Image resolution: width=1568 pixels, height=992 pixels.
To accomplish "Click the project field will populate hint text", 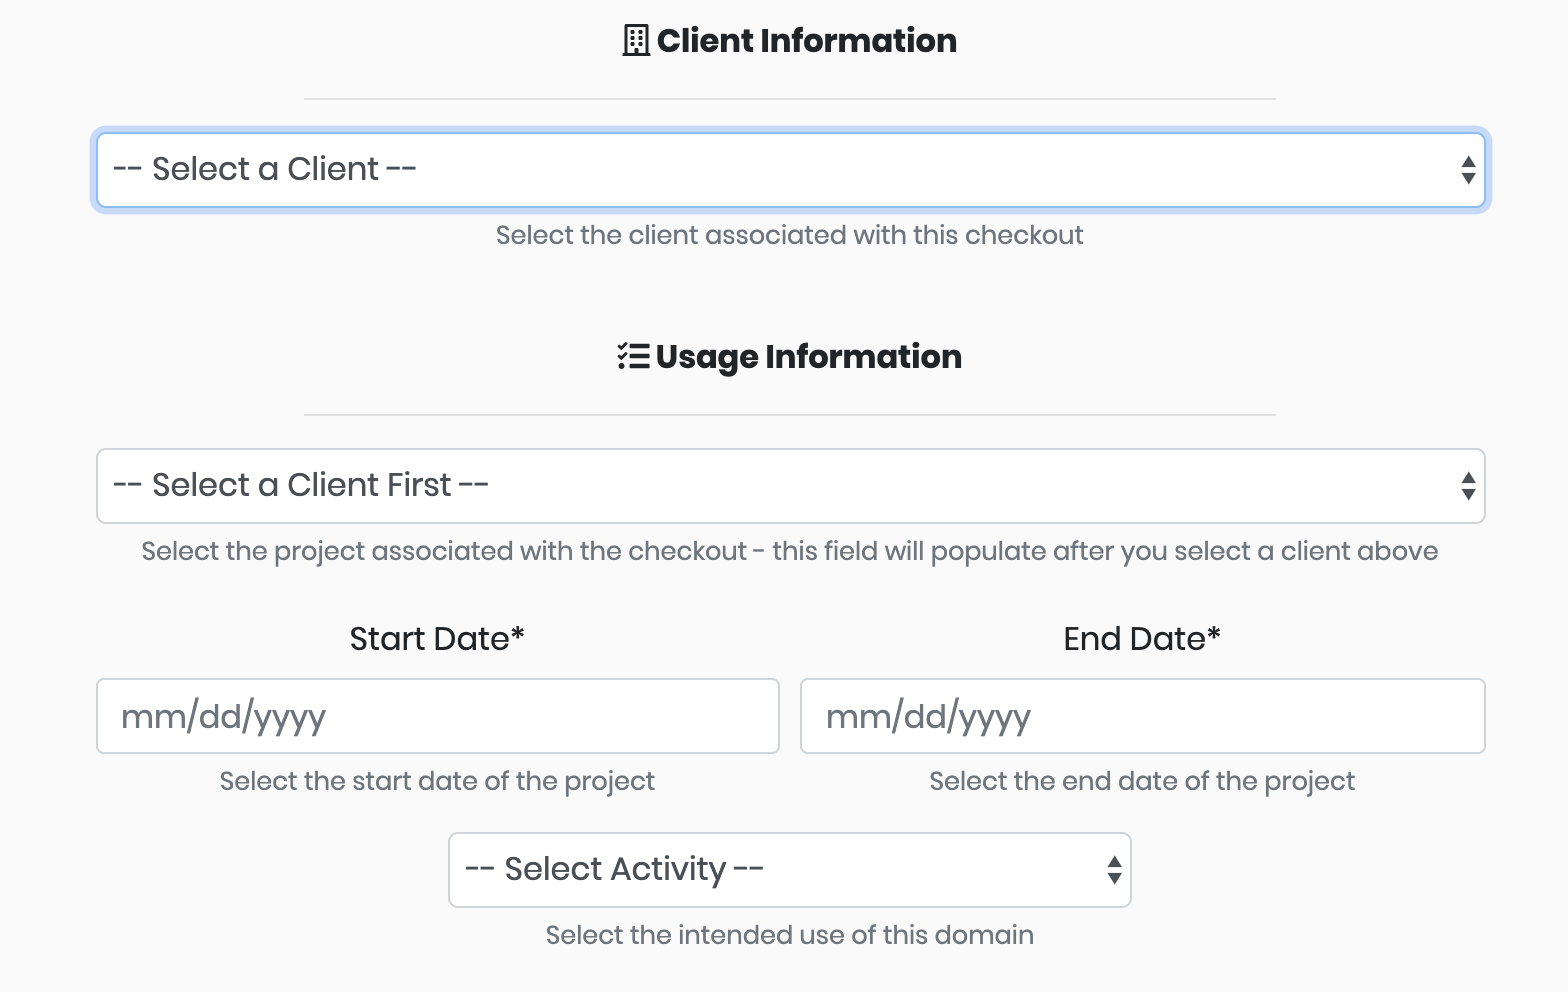I will [789, 551].
